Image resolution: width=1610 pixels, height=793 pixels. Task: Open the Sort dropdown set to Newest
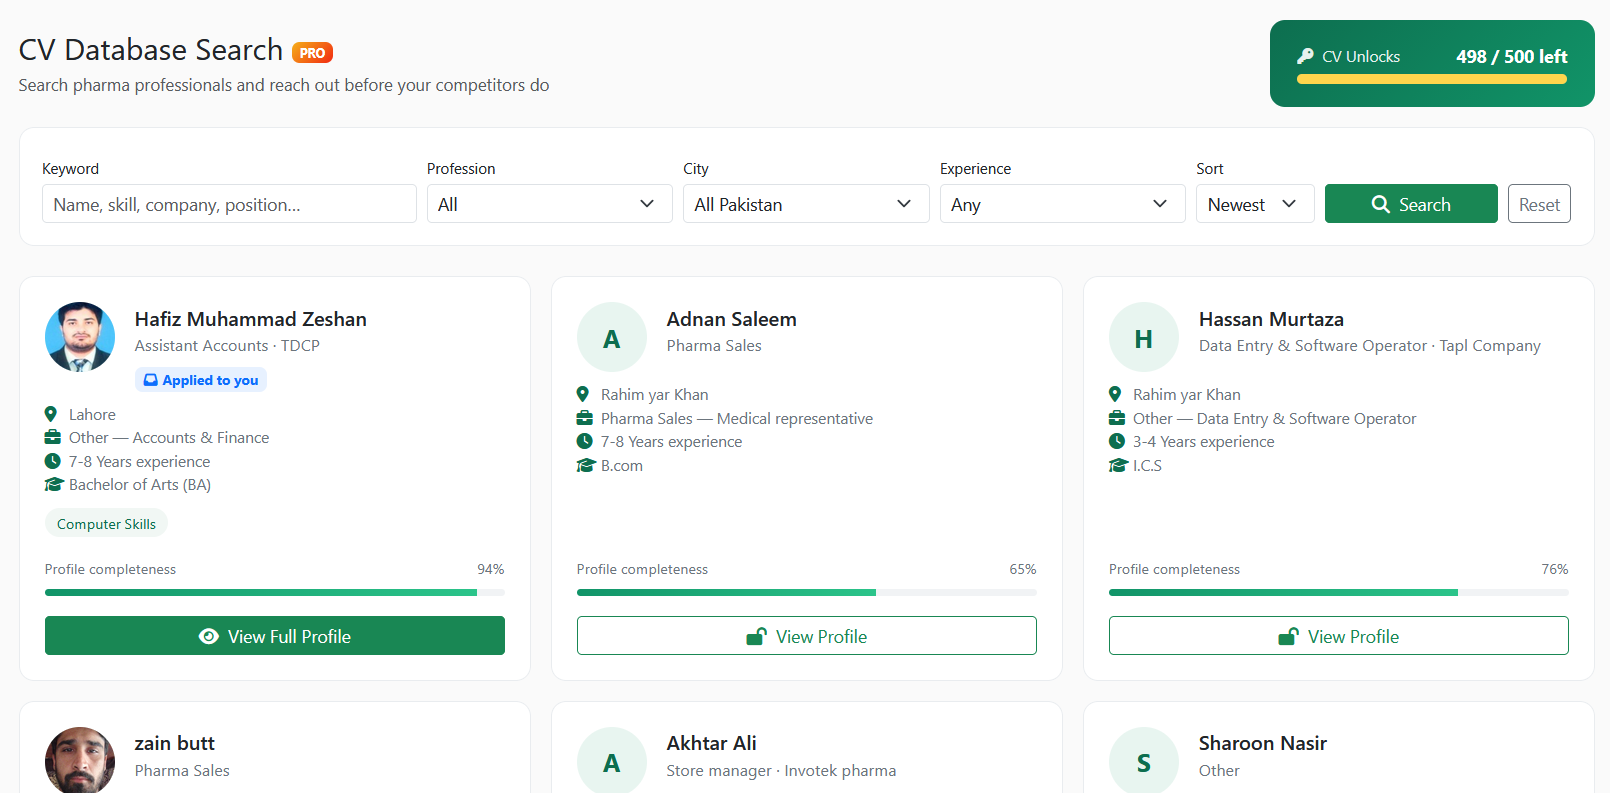coord(1255,204)
